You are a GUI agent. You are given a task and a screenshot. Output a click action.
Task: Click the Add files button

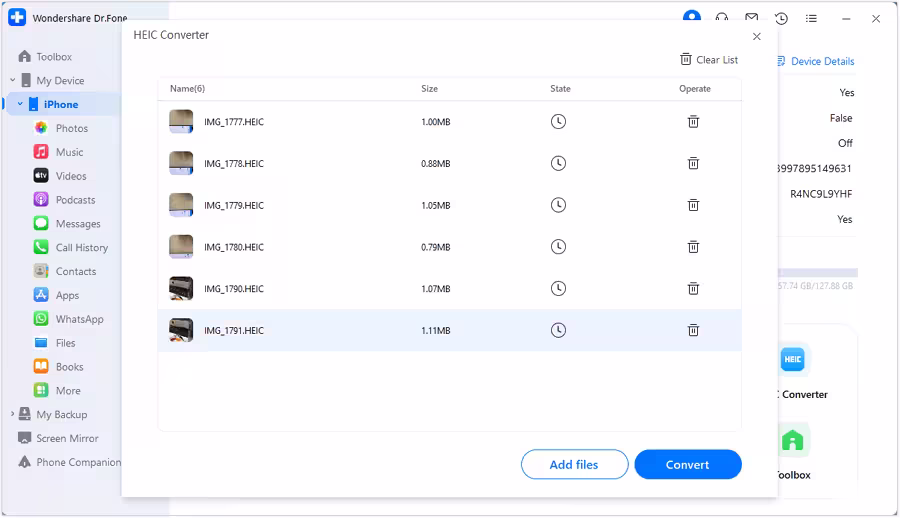[574, 464]
